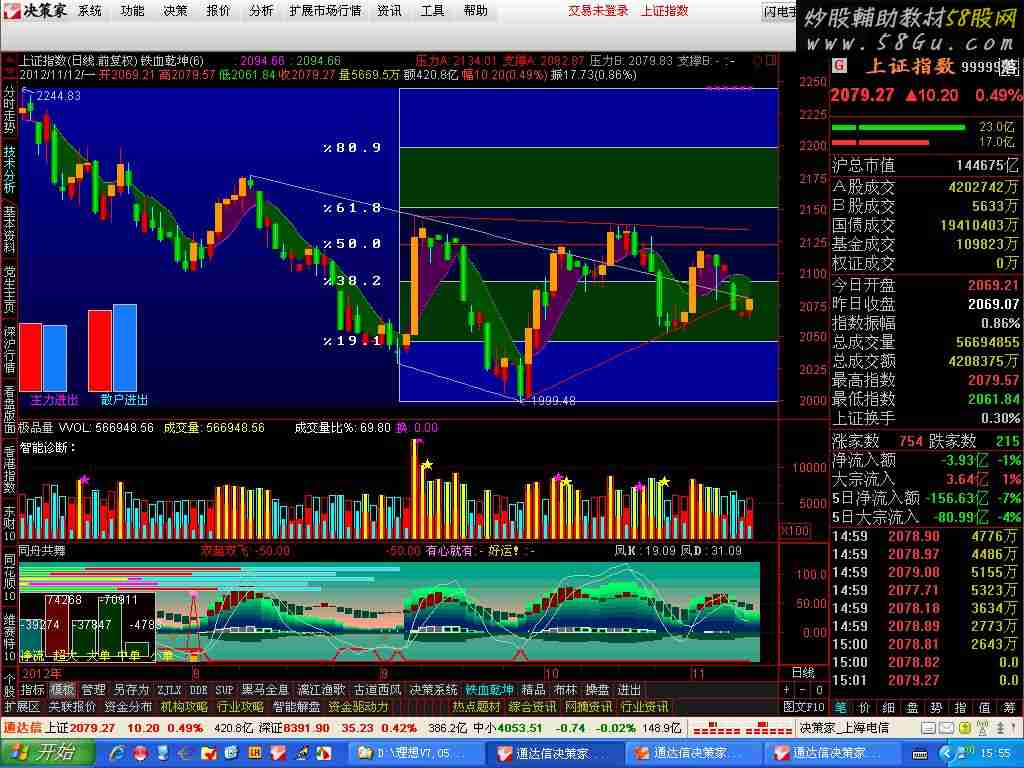Click the taskbar clock showing 15:55
This screenshot has height=768, width=1024.
[x=997, y=754]
